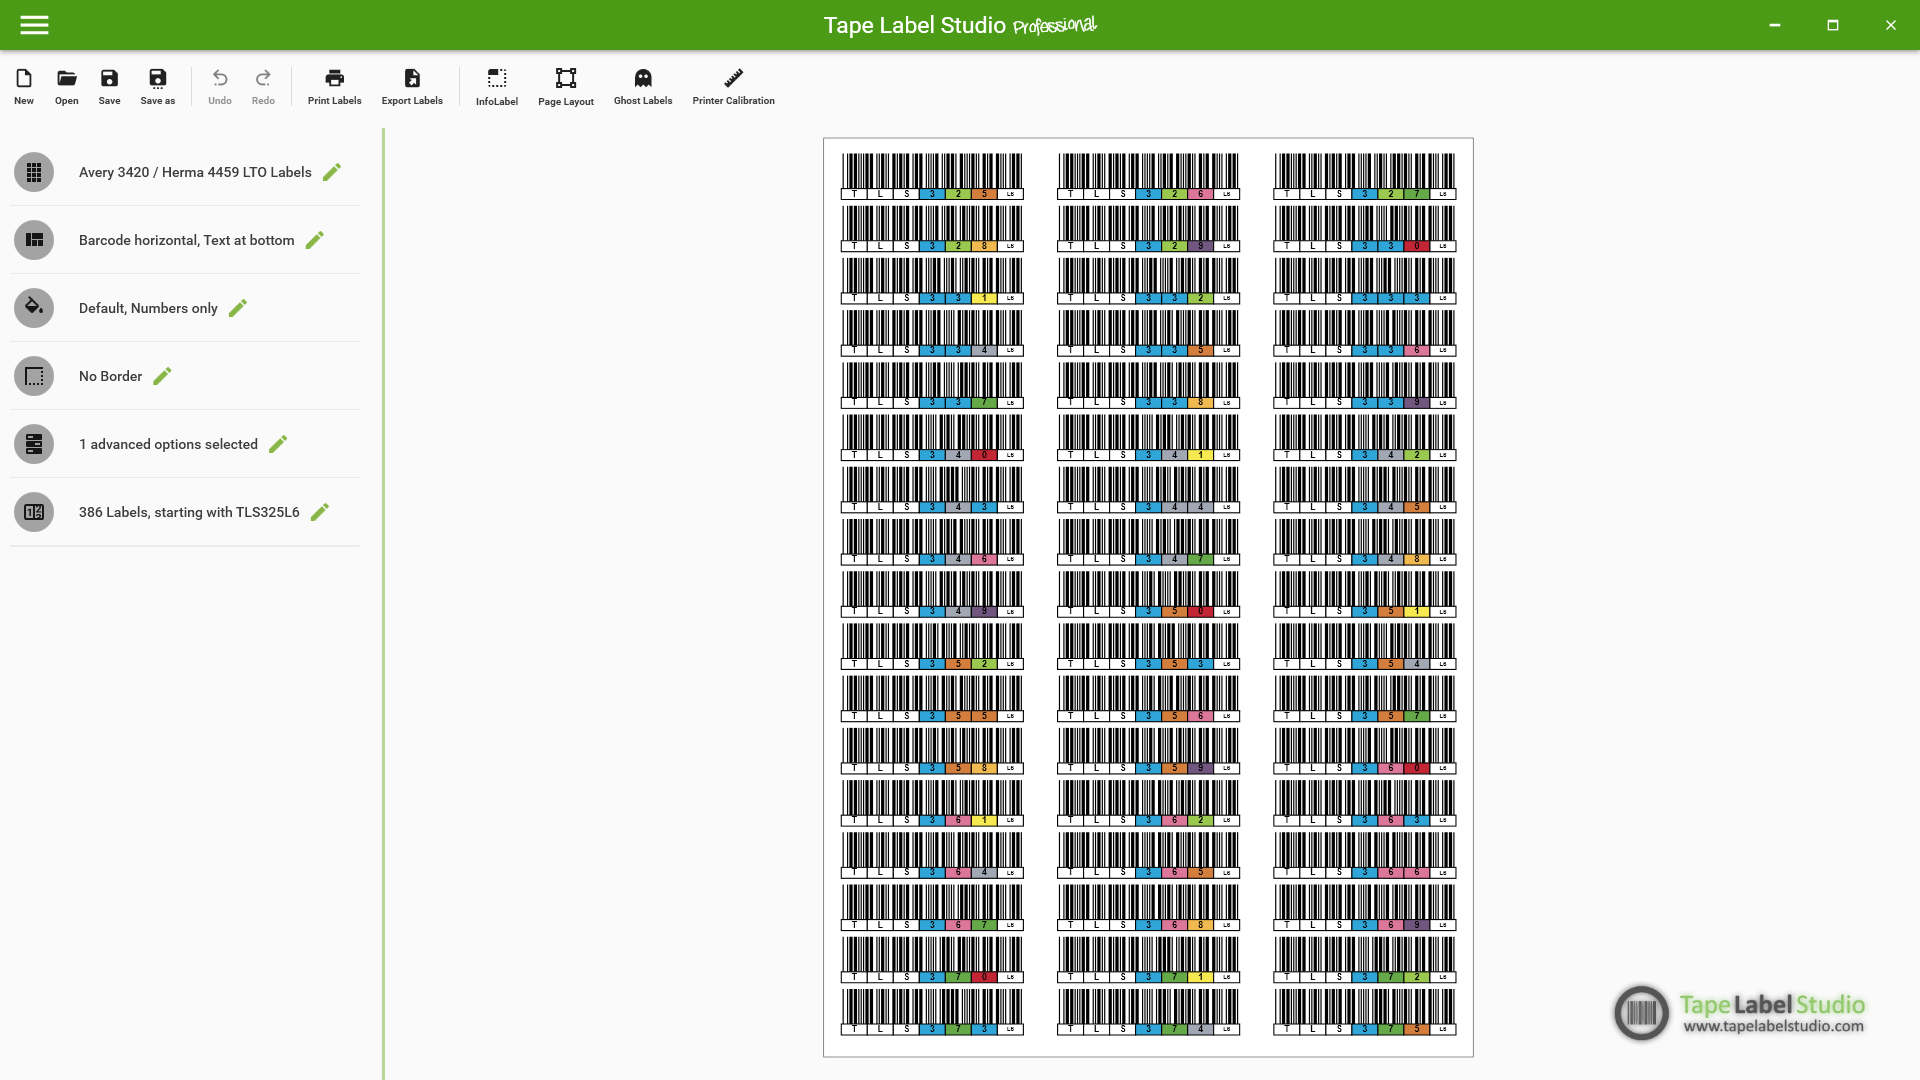Screen dimensions: 1920x1080
Task: Click the barcode layout icon
Action: (x=34, y=240)
